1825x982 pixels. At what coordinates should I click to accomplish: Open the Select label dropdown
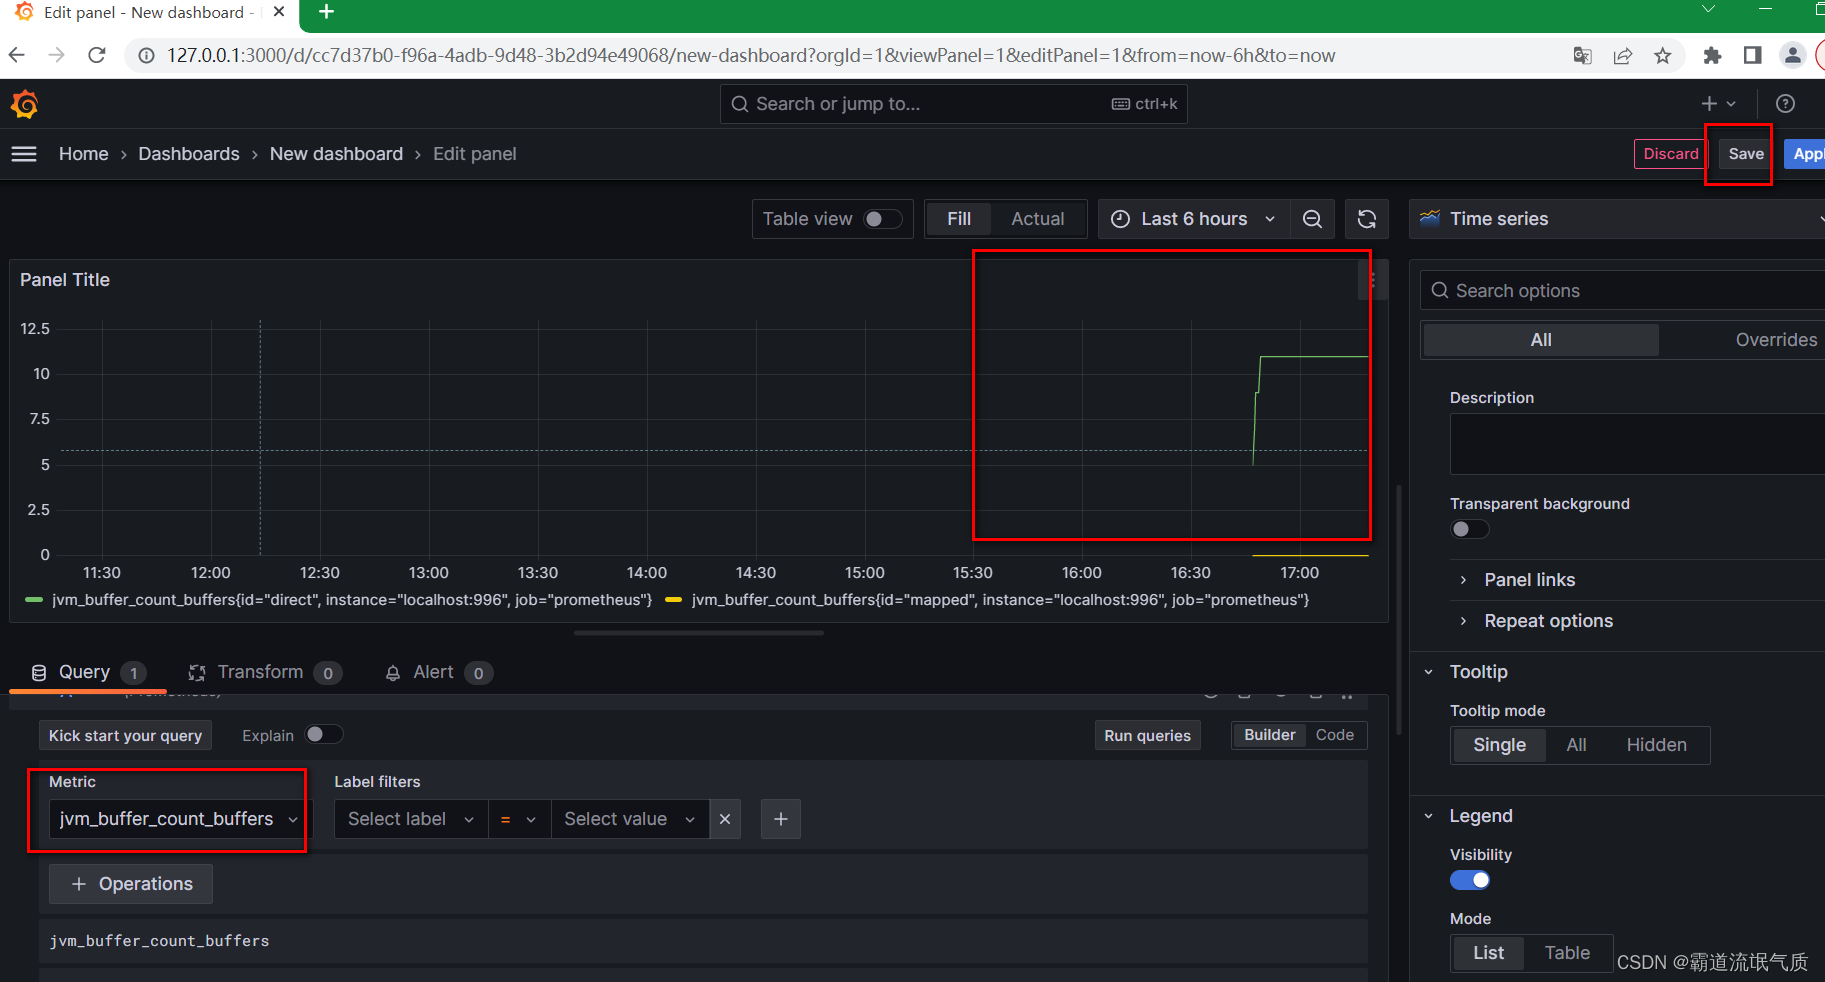(x=411, y=819)
